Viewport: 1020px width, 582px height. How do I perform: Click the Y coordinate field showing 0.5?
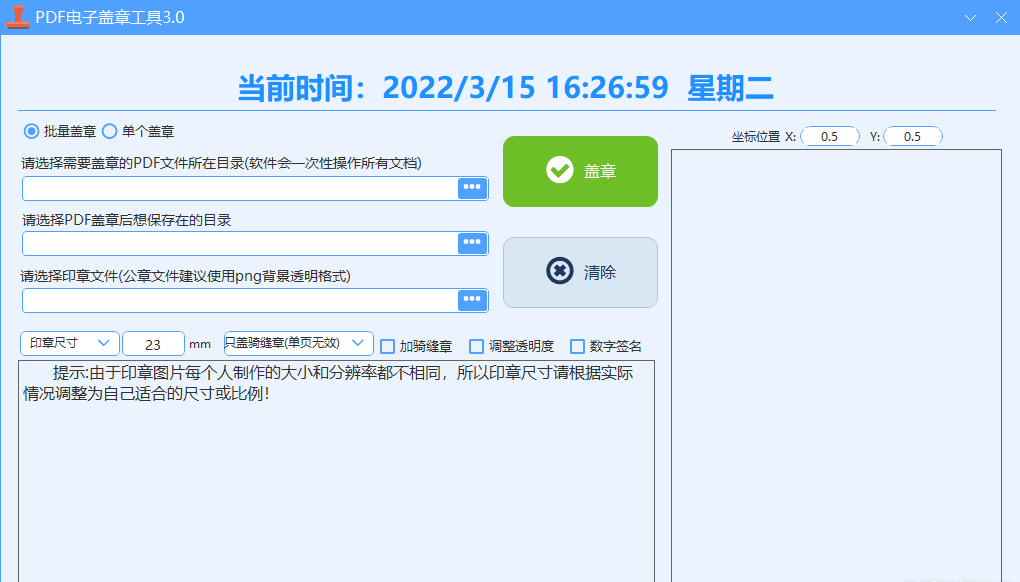coord(913,137)
